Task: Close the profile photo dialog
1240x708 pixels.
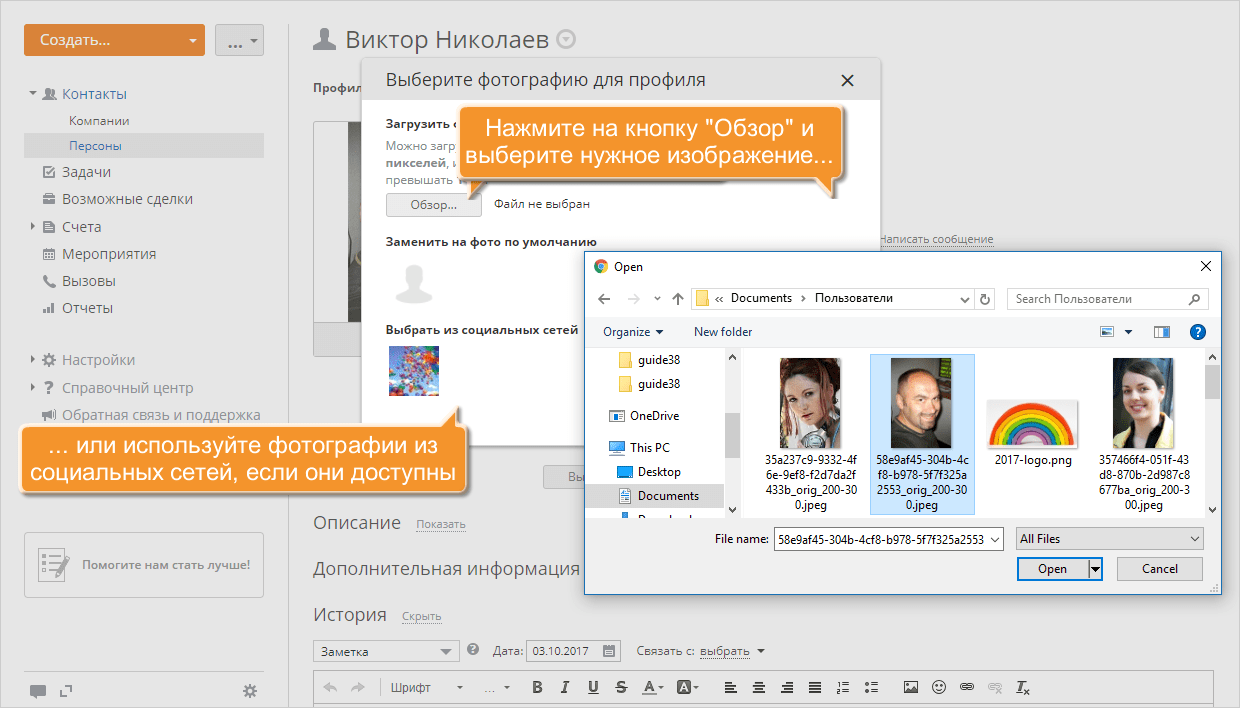Action: 847,81
